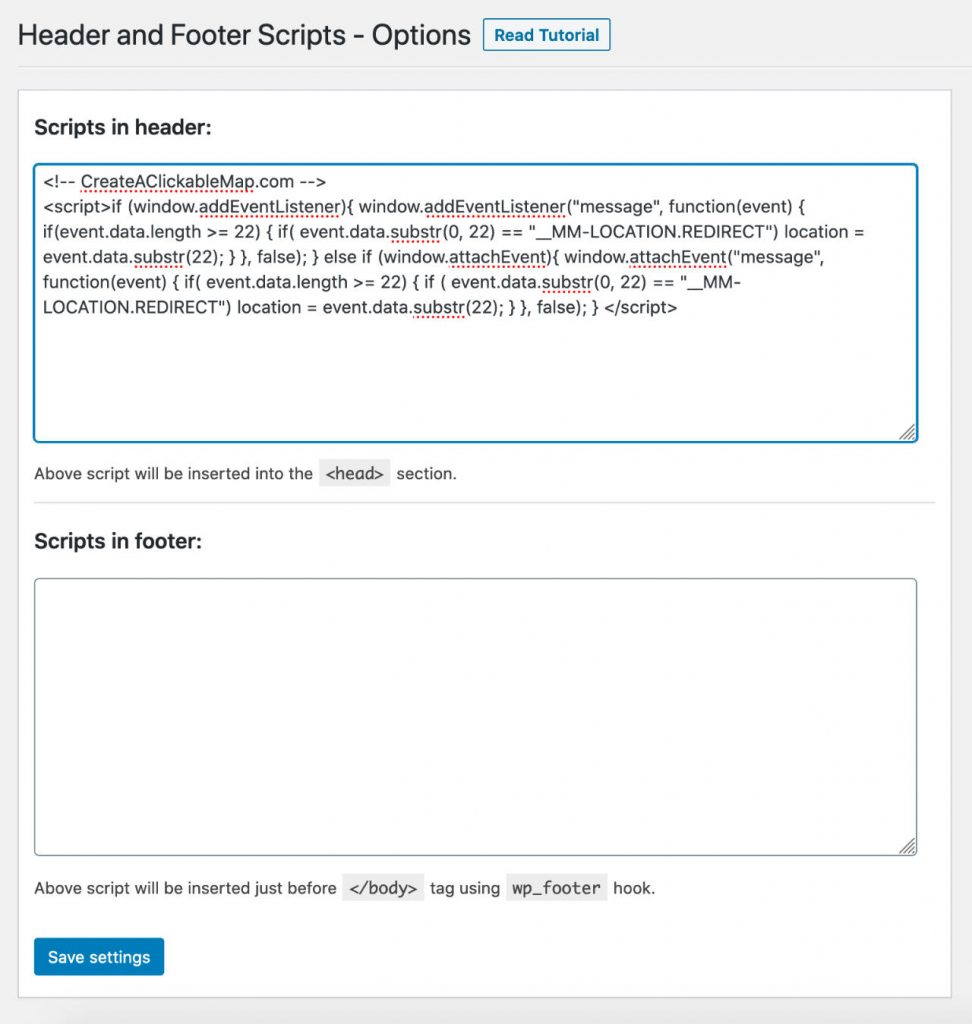Click the Scripts in header heading
Viewport: 972px width, 1024px height.
pyautogui.click(x=123, y=127)
